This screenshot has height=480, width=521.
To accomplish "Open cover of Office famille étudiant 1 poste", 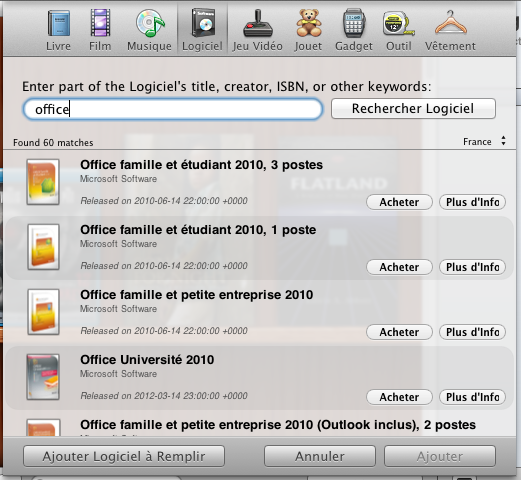I will pos(43,247).
